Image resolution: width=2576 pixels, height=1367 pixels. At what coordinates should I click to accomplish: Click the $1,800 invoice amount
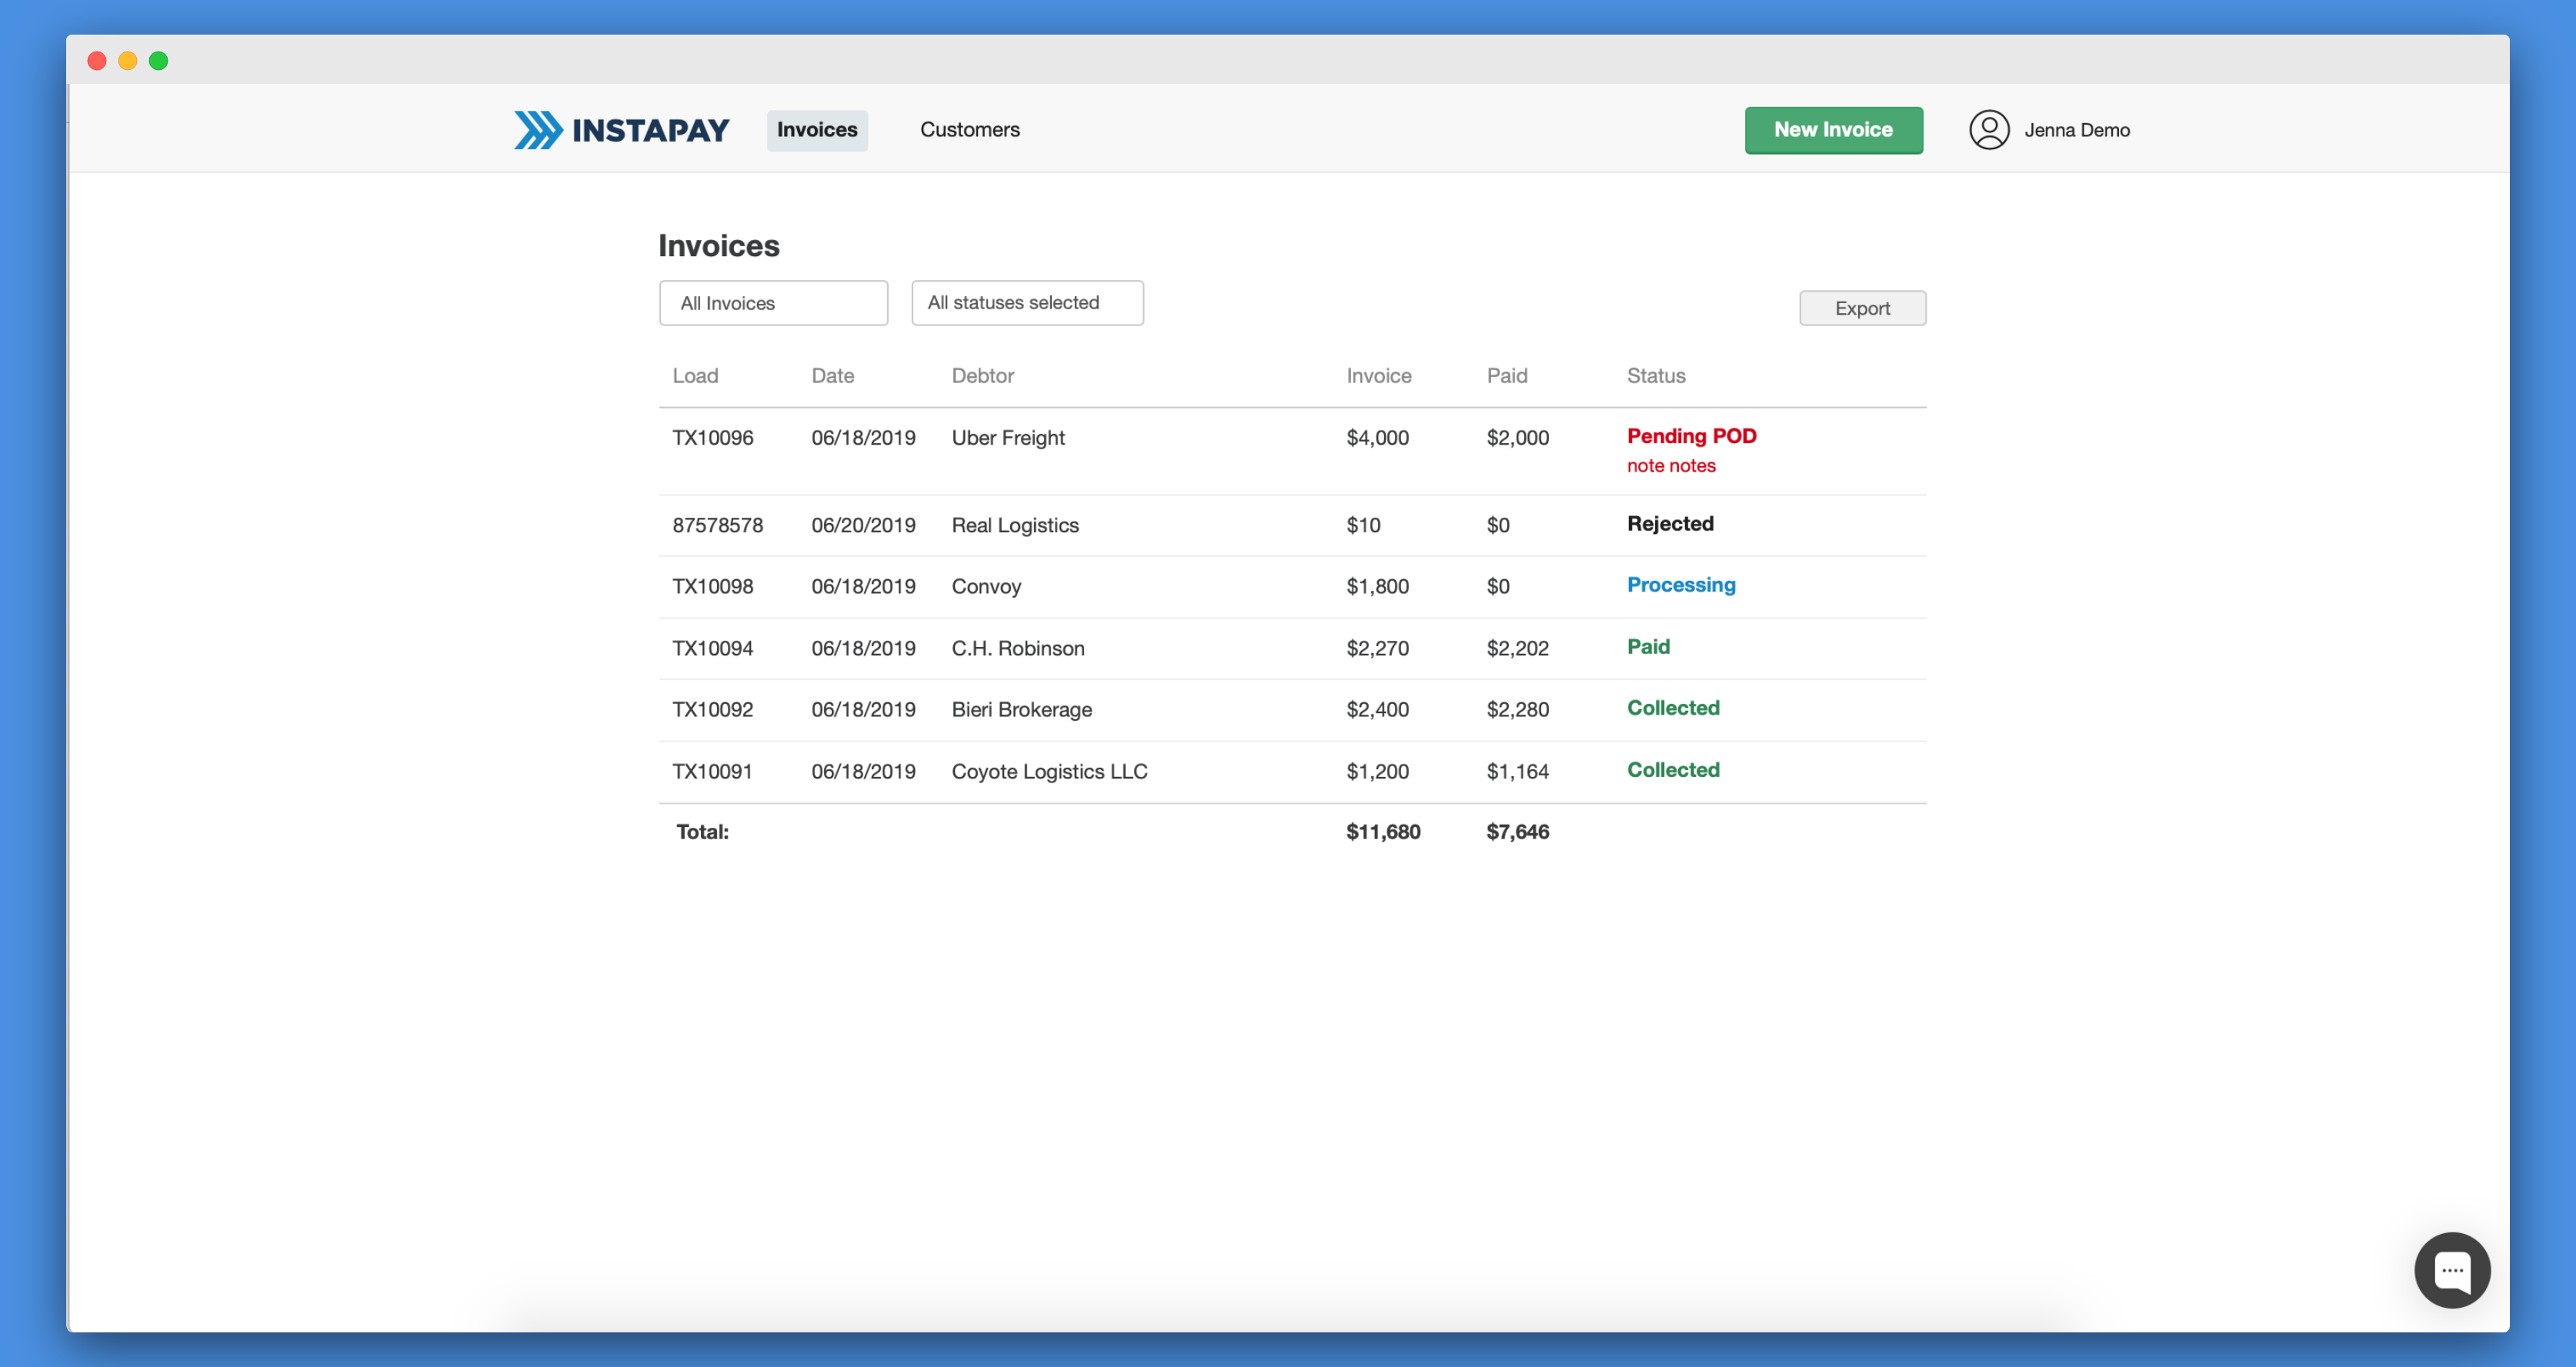coord(1377,587)
